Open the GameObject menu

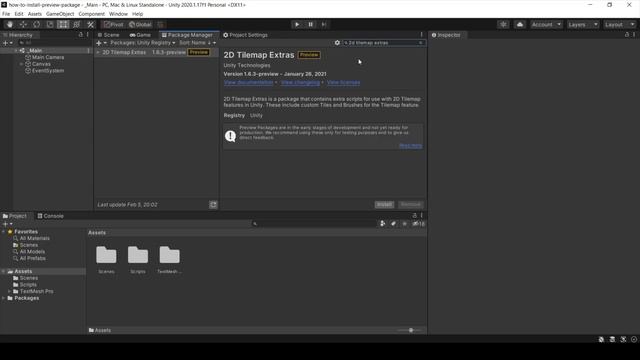(x=60, y=14)
